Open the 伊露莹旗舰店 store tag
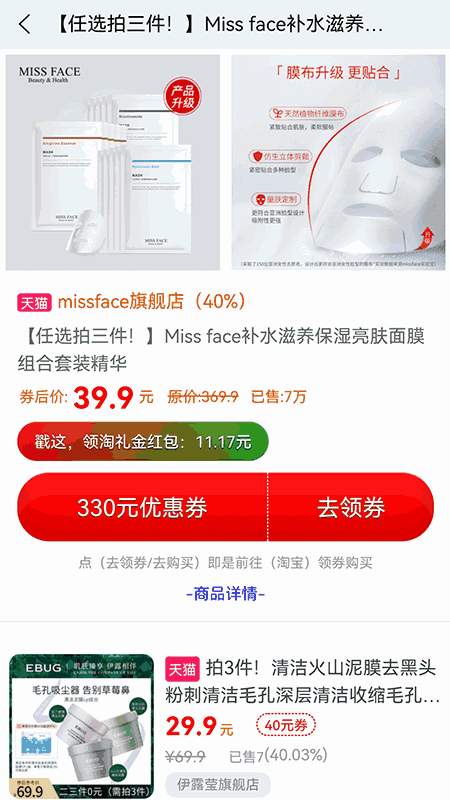The width and height of the screenshot is (450, 800). pos(218,785)
